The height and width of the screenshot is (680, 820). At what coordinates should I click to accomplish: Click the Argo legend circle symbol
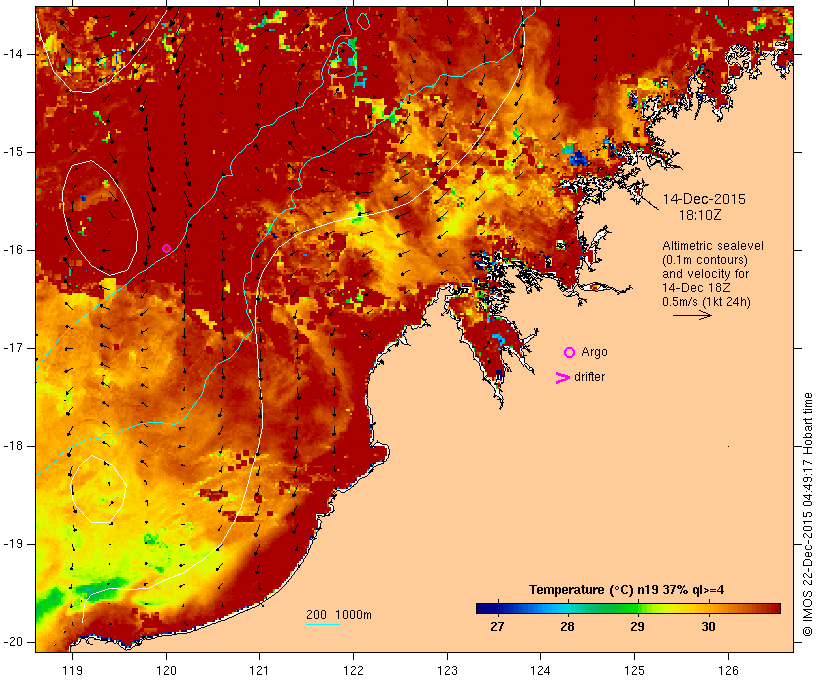pos(570,353)
